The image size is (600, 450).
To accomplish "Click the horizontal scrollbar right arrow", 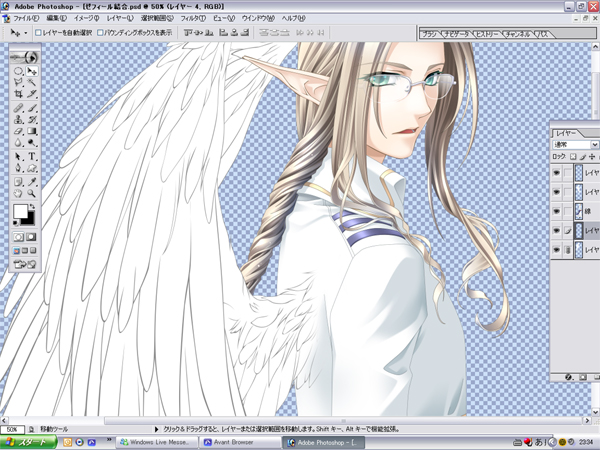I will [587, 421].
